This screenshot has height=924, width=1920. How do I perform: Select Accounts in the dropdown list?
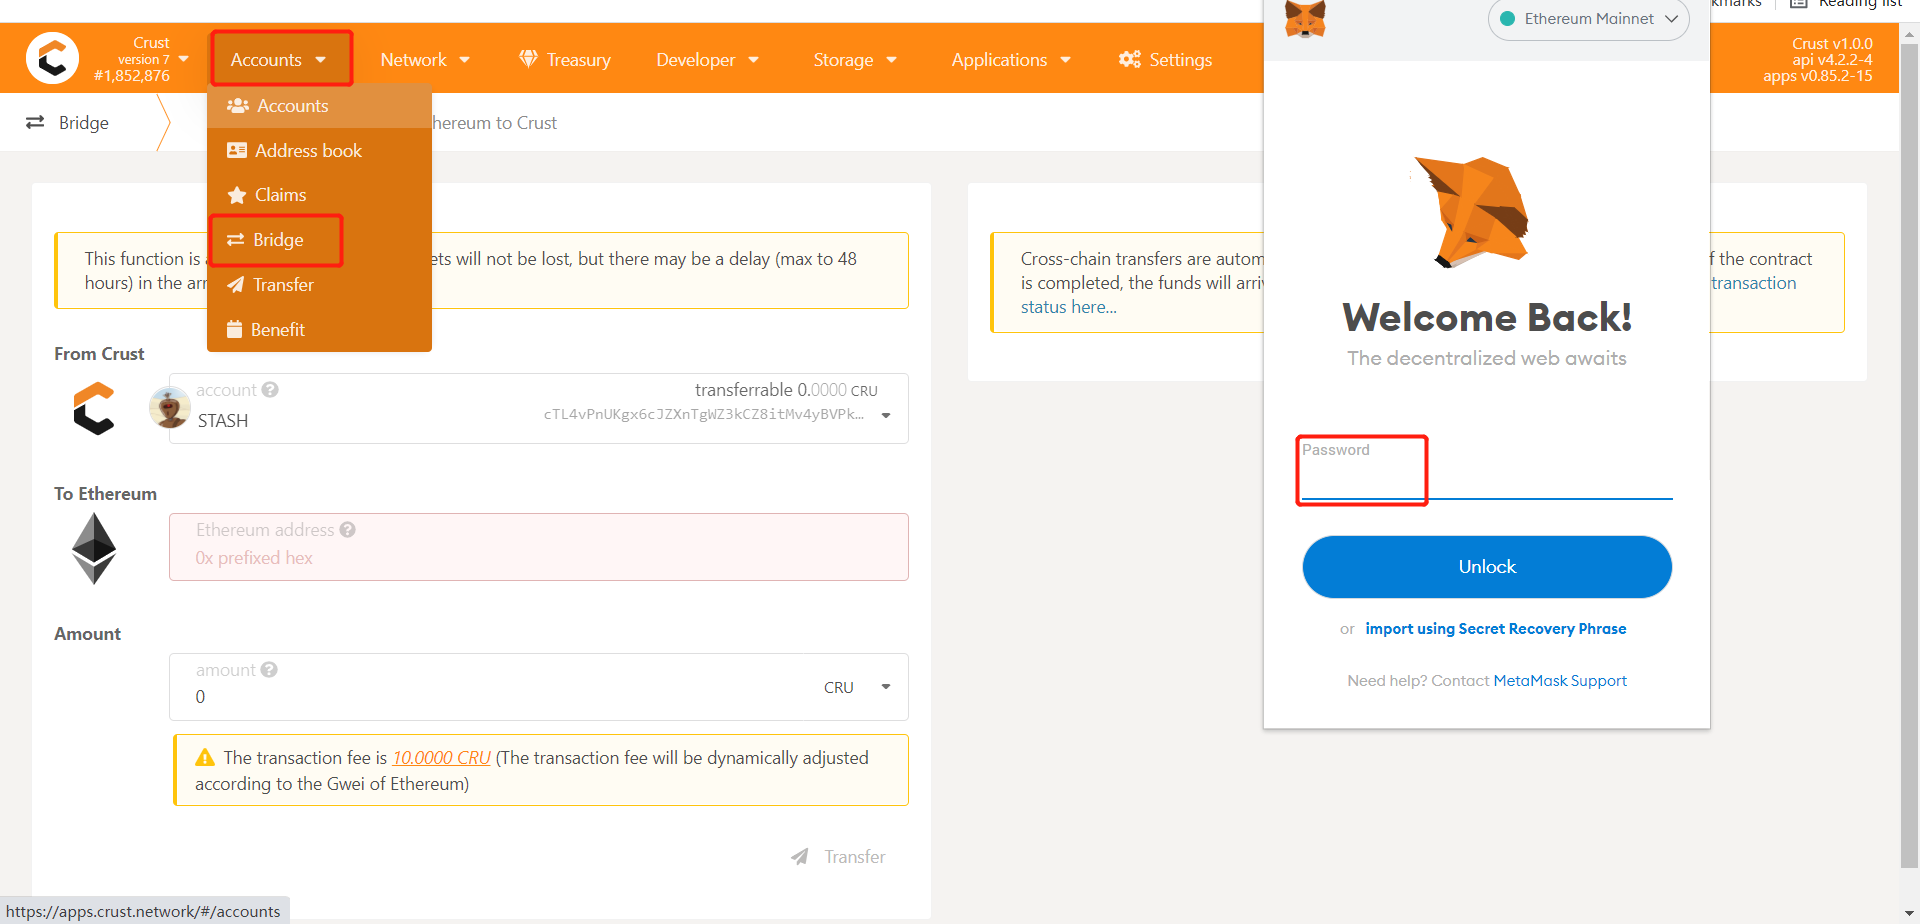coord(319,106)
